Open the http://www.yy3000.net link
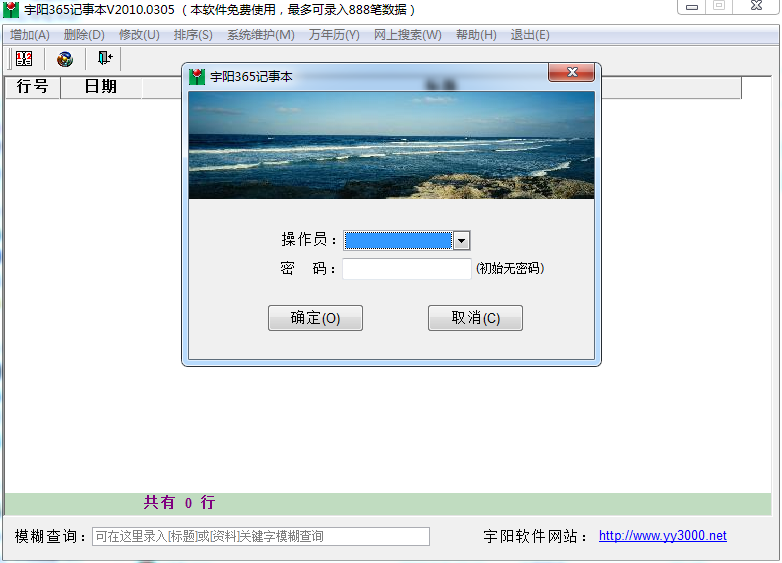 (x=662, y=536)
